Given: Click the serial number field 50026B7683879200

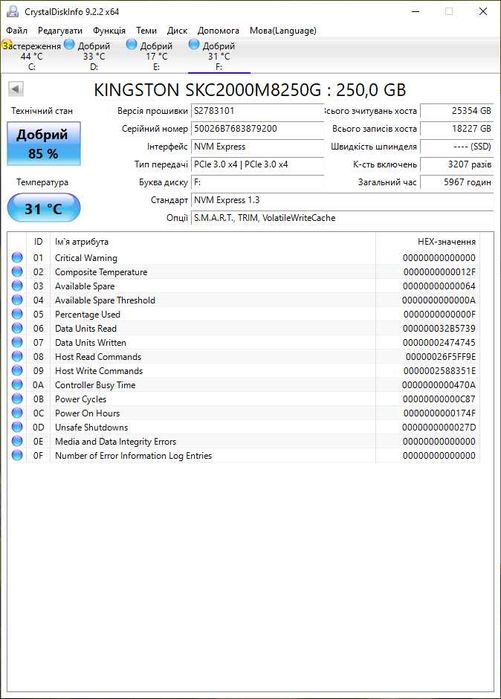Looking at the screenshot, I should (x=257, y=129).
